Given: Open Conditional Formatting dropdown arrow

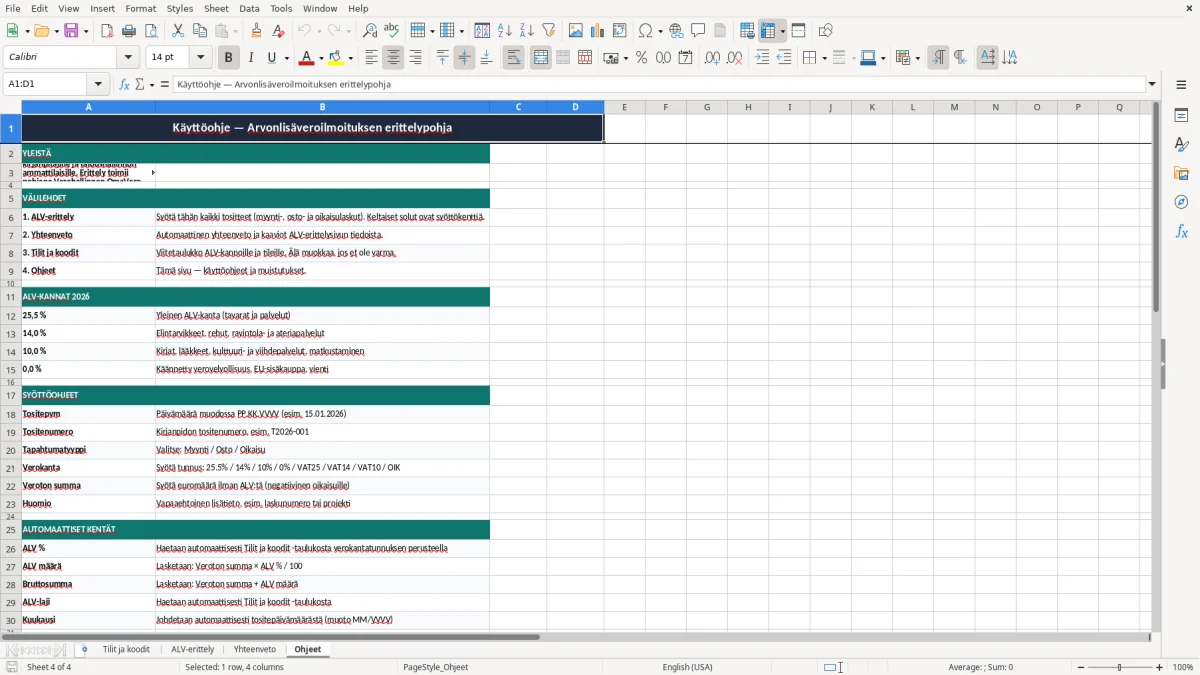Looking at the screenshot, I should click(x=917, y=58).
